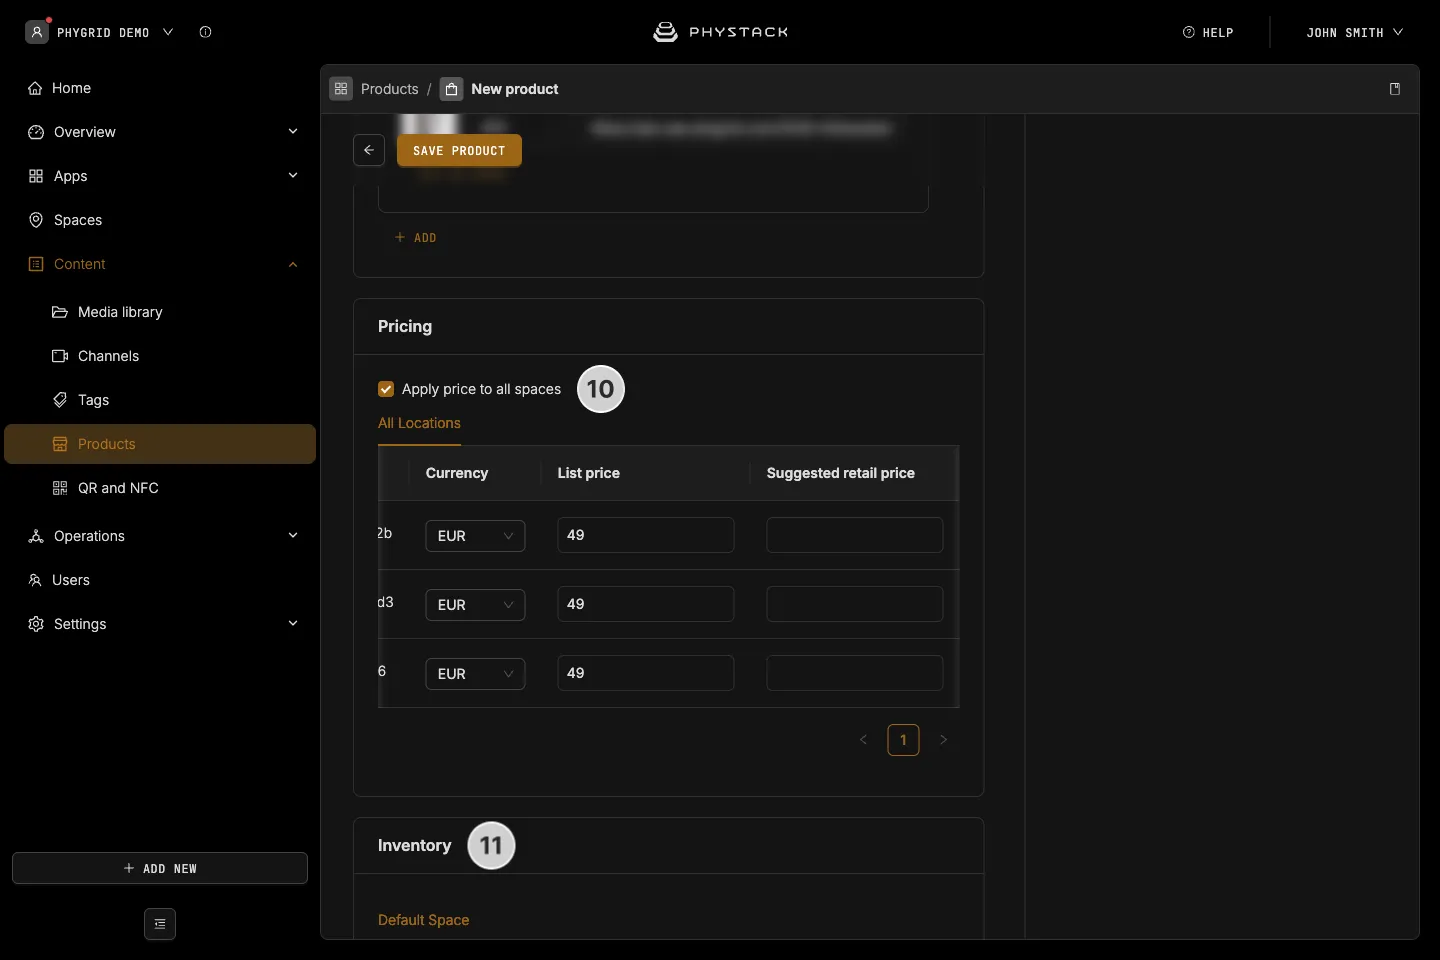The width and height of the screenshot is (1440, 960).
Task: Open the info icon beside Physgrid Demo
Action: pyautogui.click(x=205, y=32)
